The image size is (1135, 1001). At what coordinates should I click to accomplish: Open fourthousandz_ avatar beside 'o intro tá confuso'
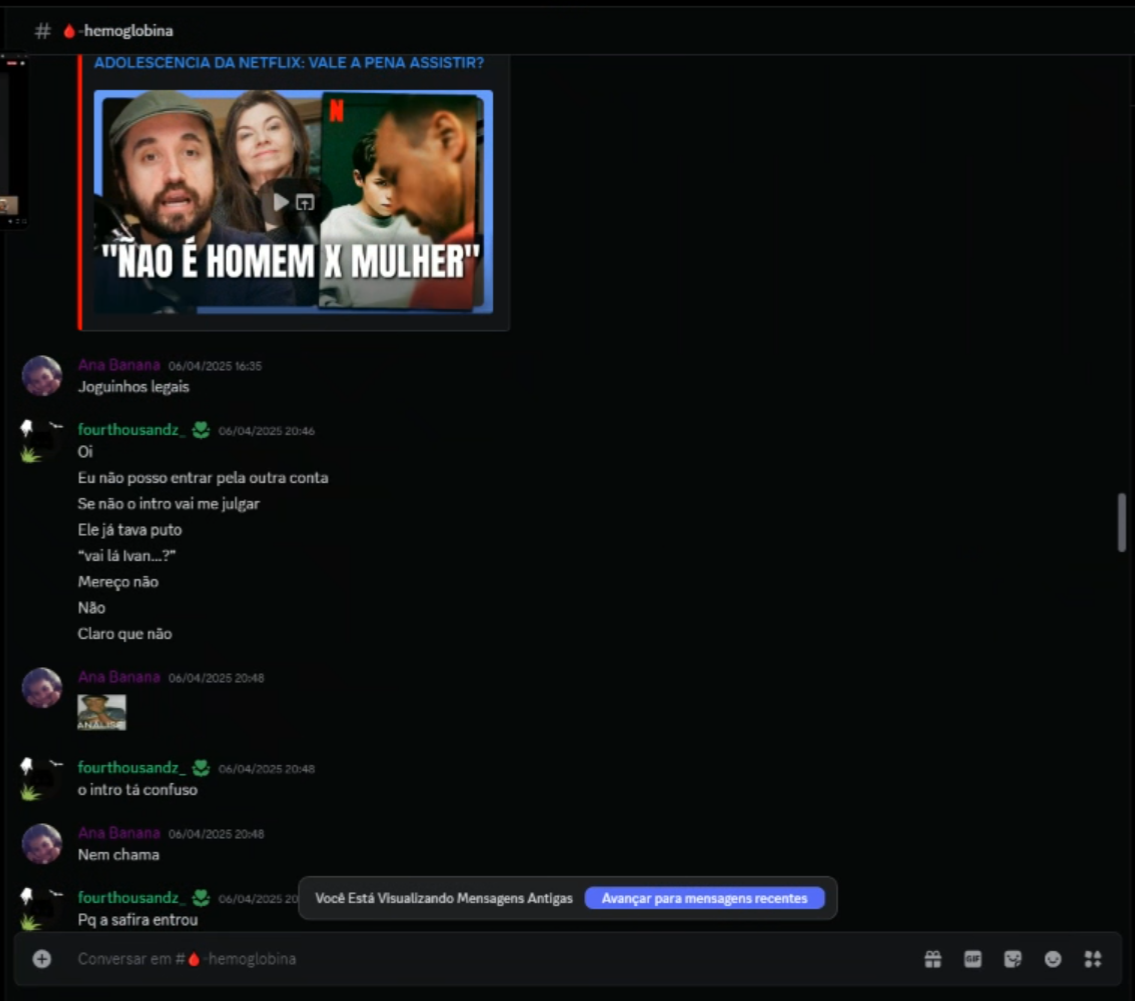pyautogui.click(x=42, y=778)
